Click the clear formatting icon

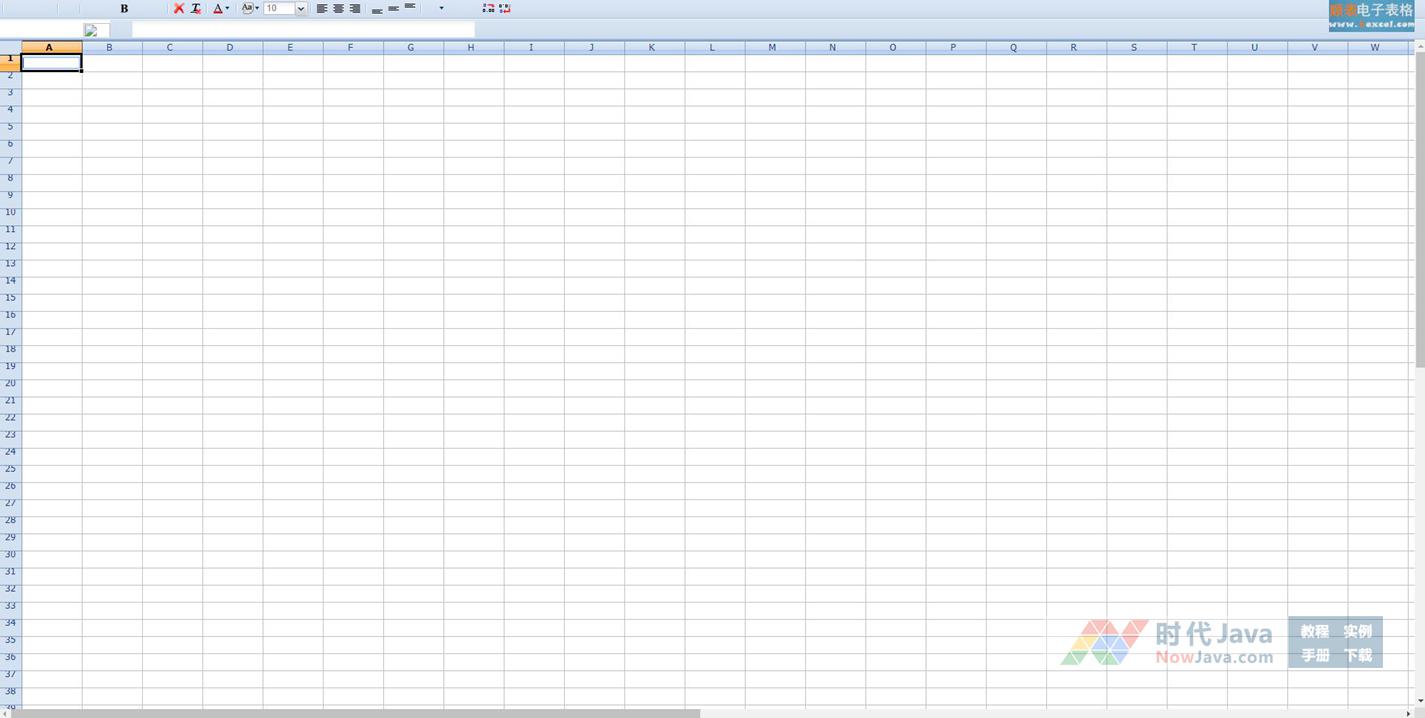click(x=196, y=9)
